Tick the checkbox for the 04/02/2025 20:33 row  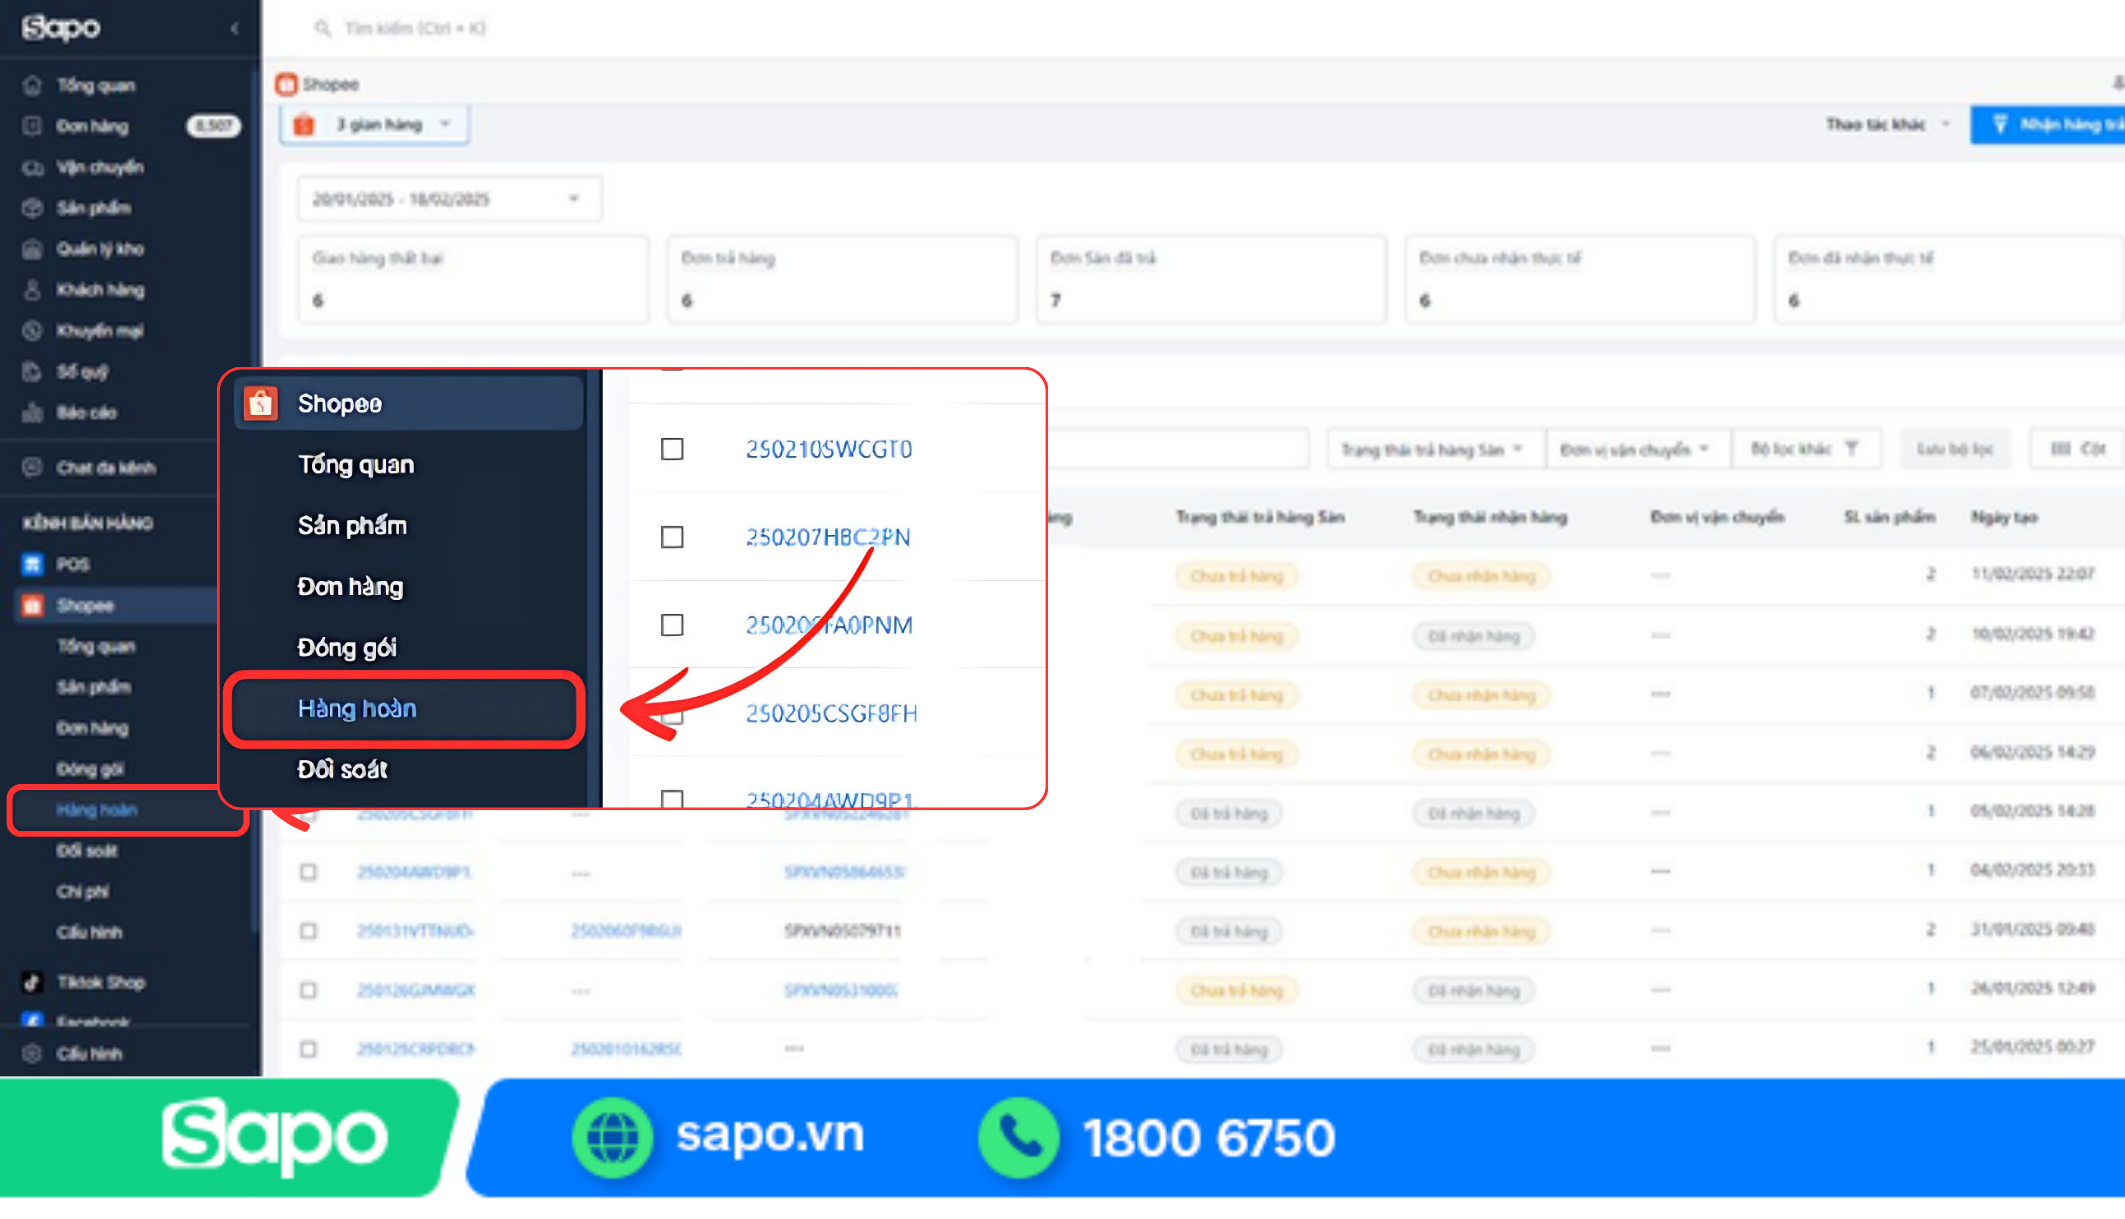tap(308, 872)
